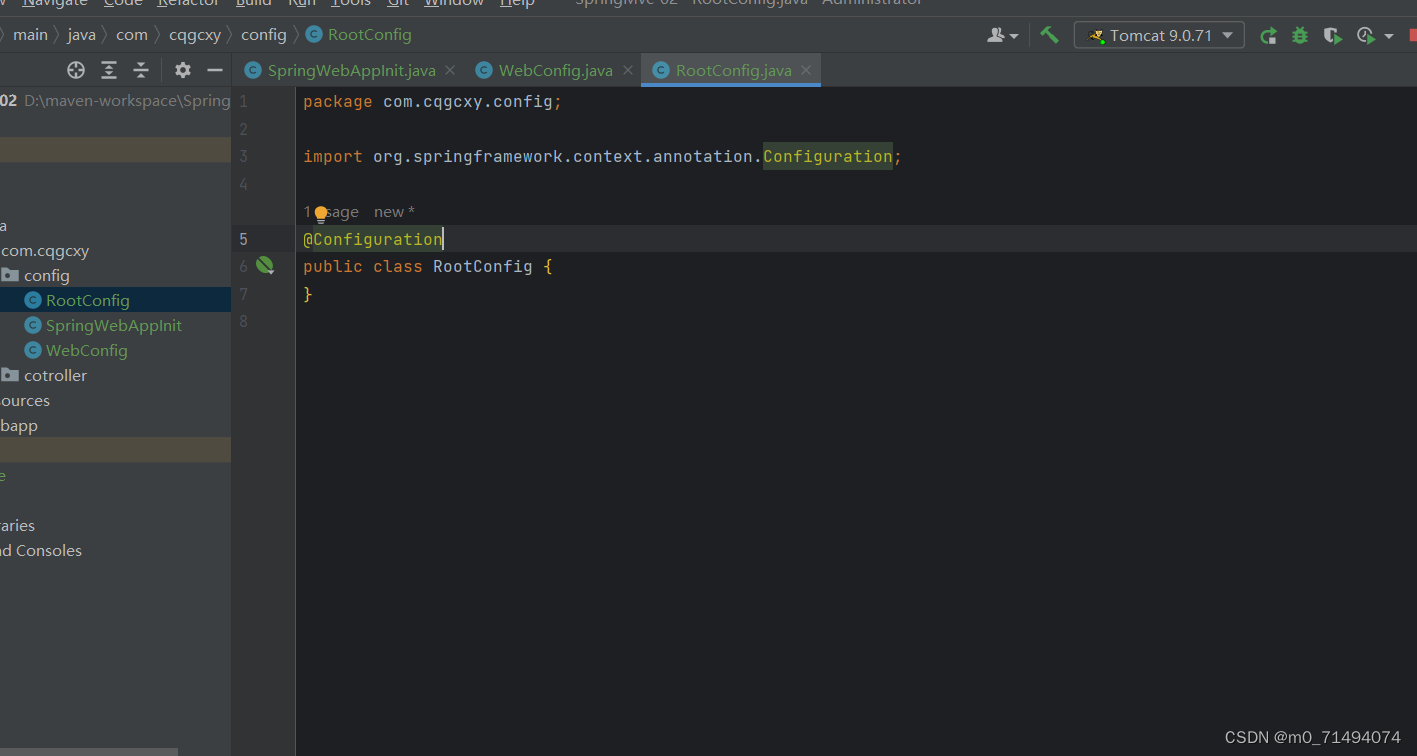Close the SpringWebAppInit.java tab

coord(450,70)
